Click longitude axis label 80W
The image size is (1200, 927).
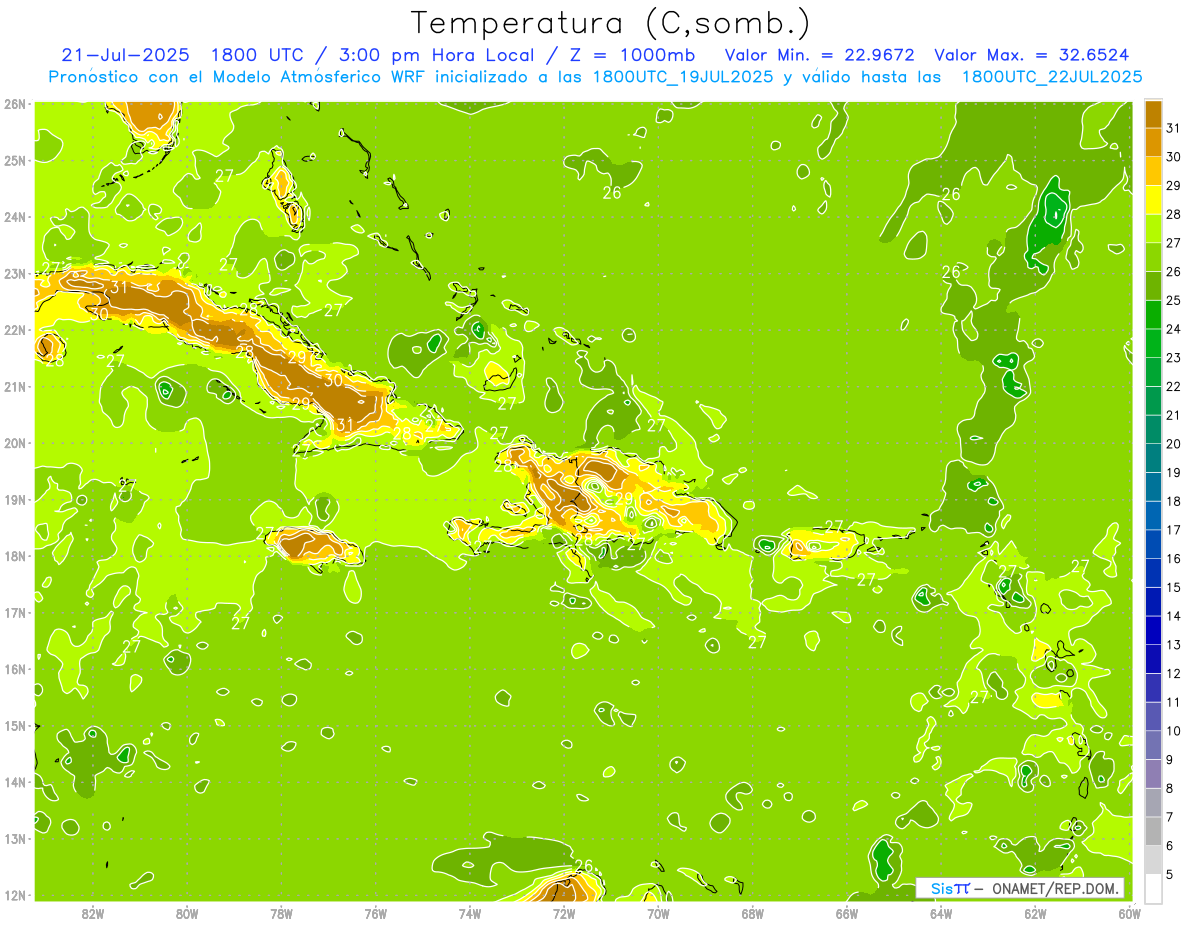click(187, 914)
